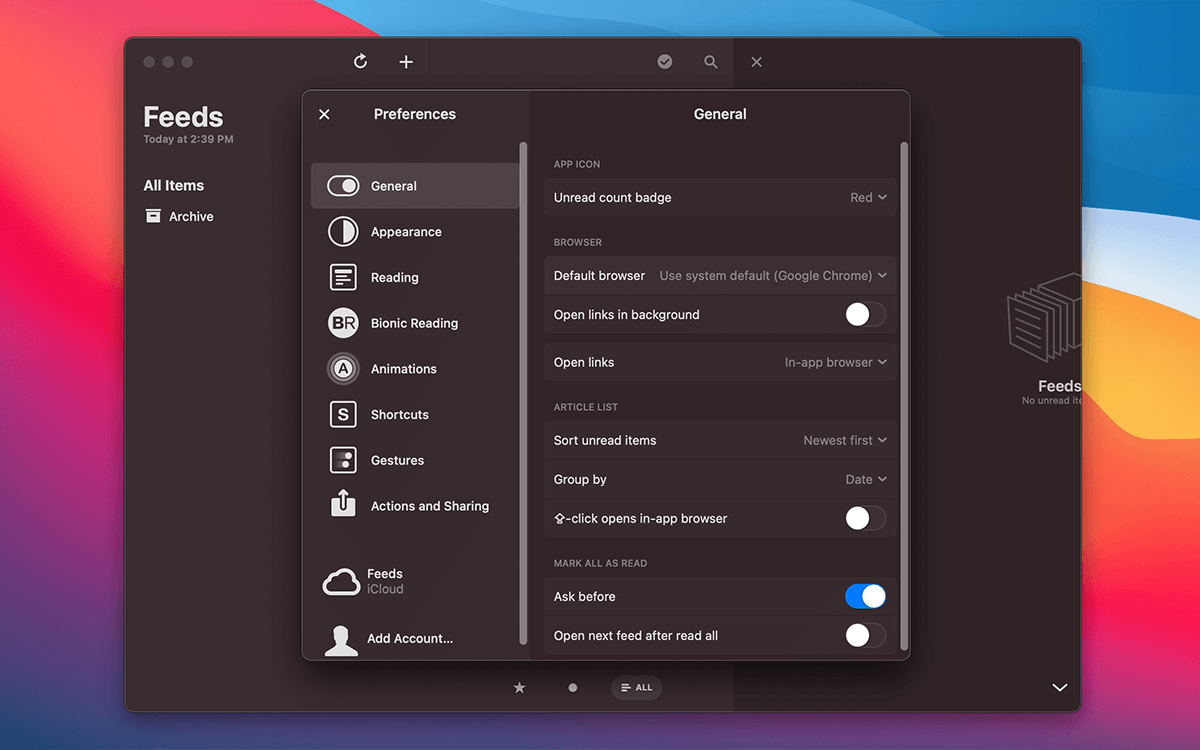Click the plus icon to add feed

pos(406,62)
